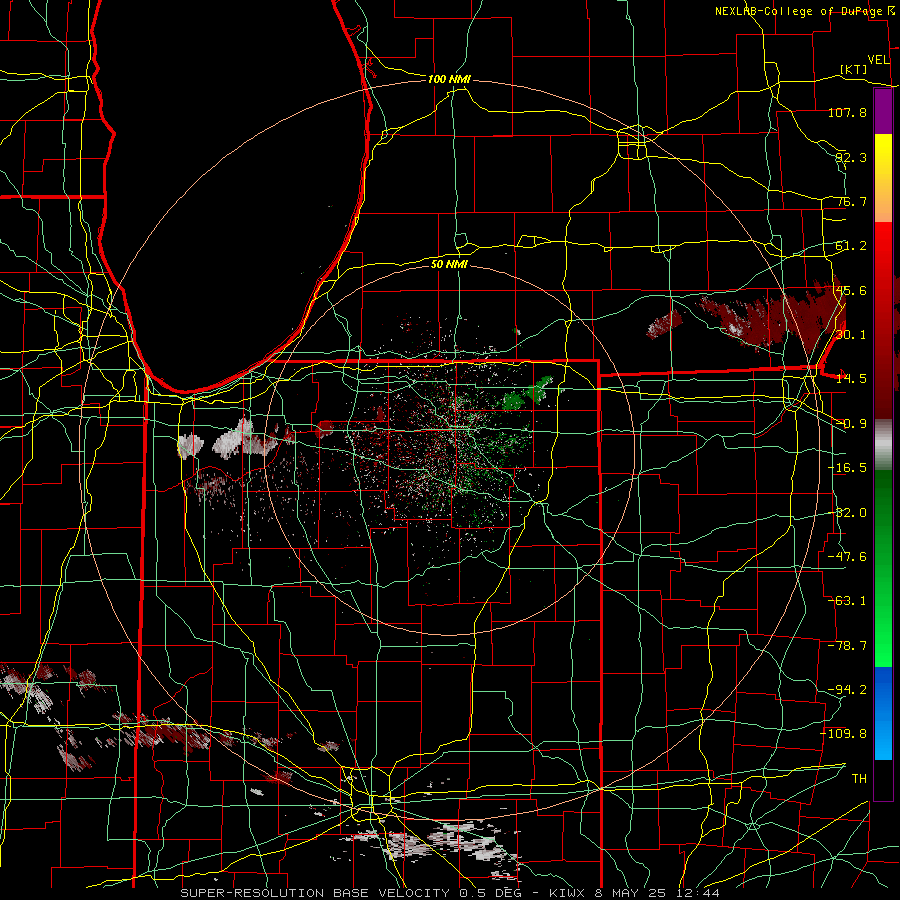Pick the blue colorbar segment
Image resolution: width=900 pixels, height=900 pixels.
883,713
